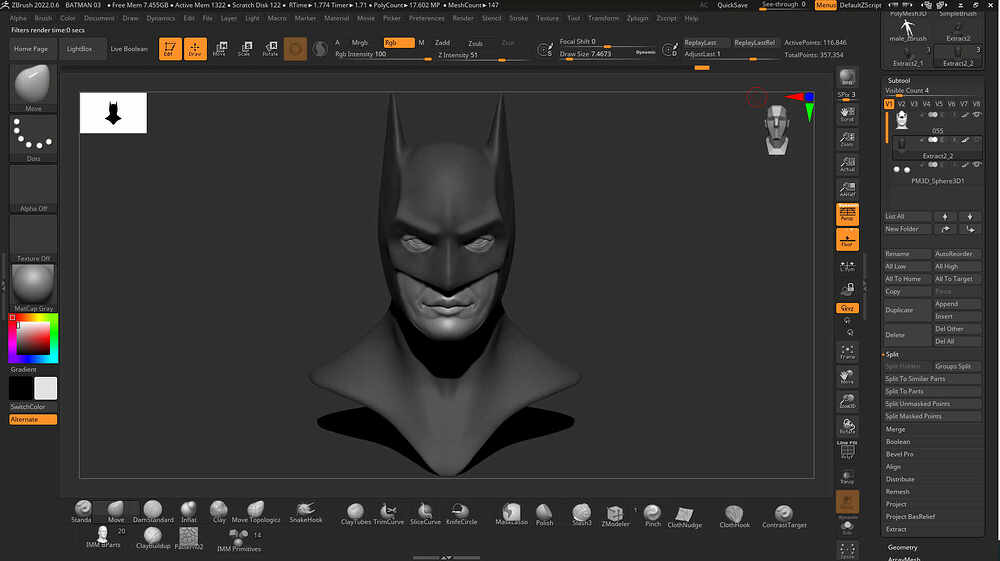Click the Duplicate subtool button
The image size is (1000, 561).
(907, 310)
